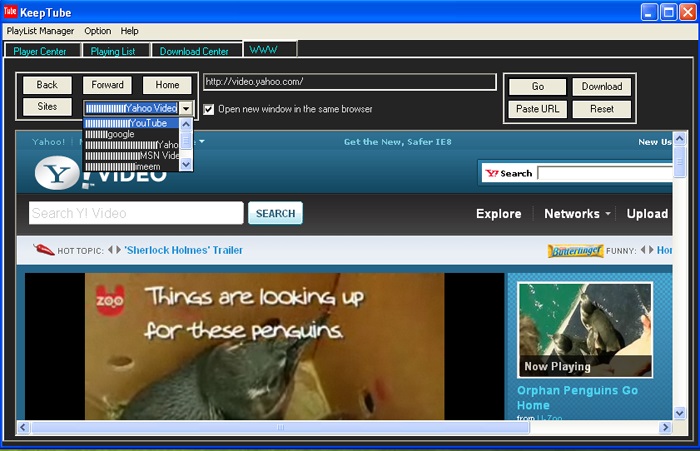Open the Sites combo box dropdown arrow
The width and height of the screenshot is (700, 451).
coord(186,108)
